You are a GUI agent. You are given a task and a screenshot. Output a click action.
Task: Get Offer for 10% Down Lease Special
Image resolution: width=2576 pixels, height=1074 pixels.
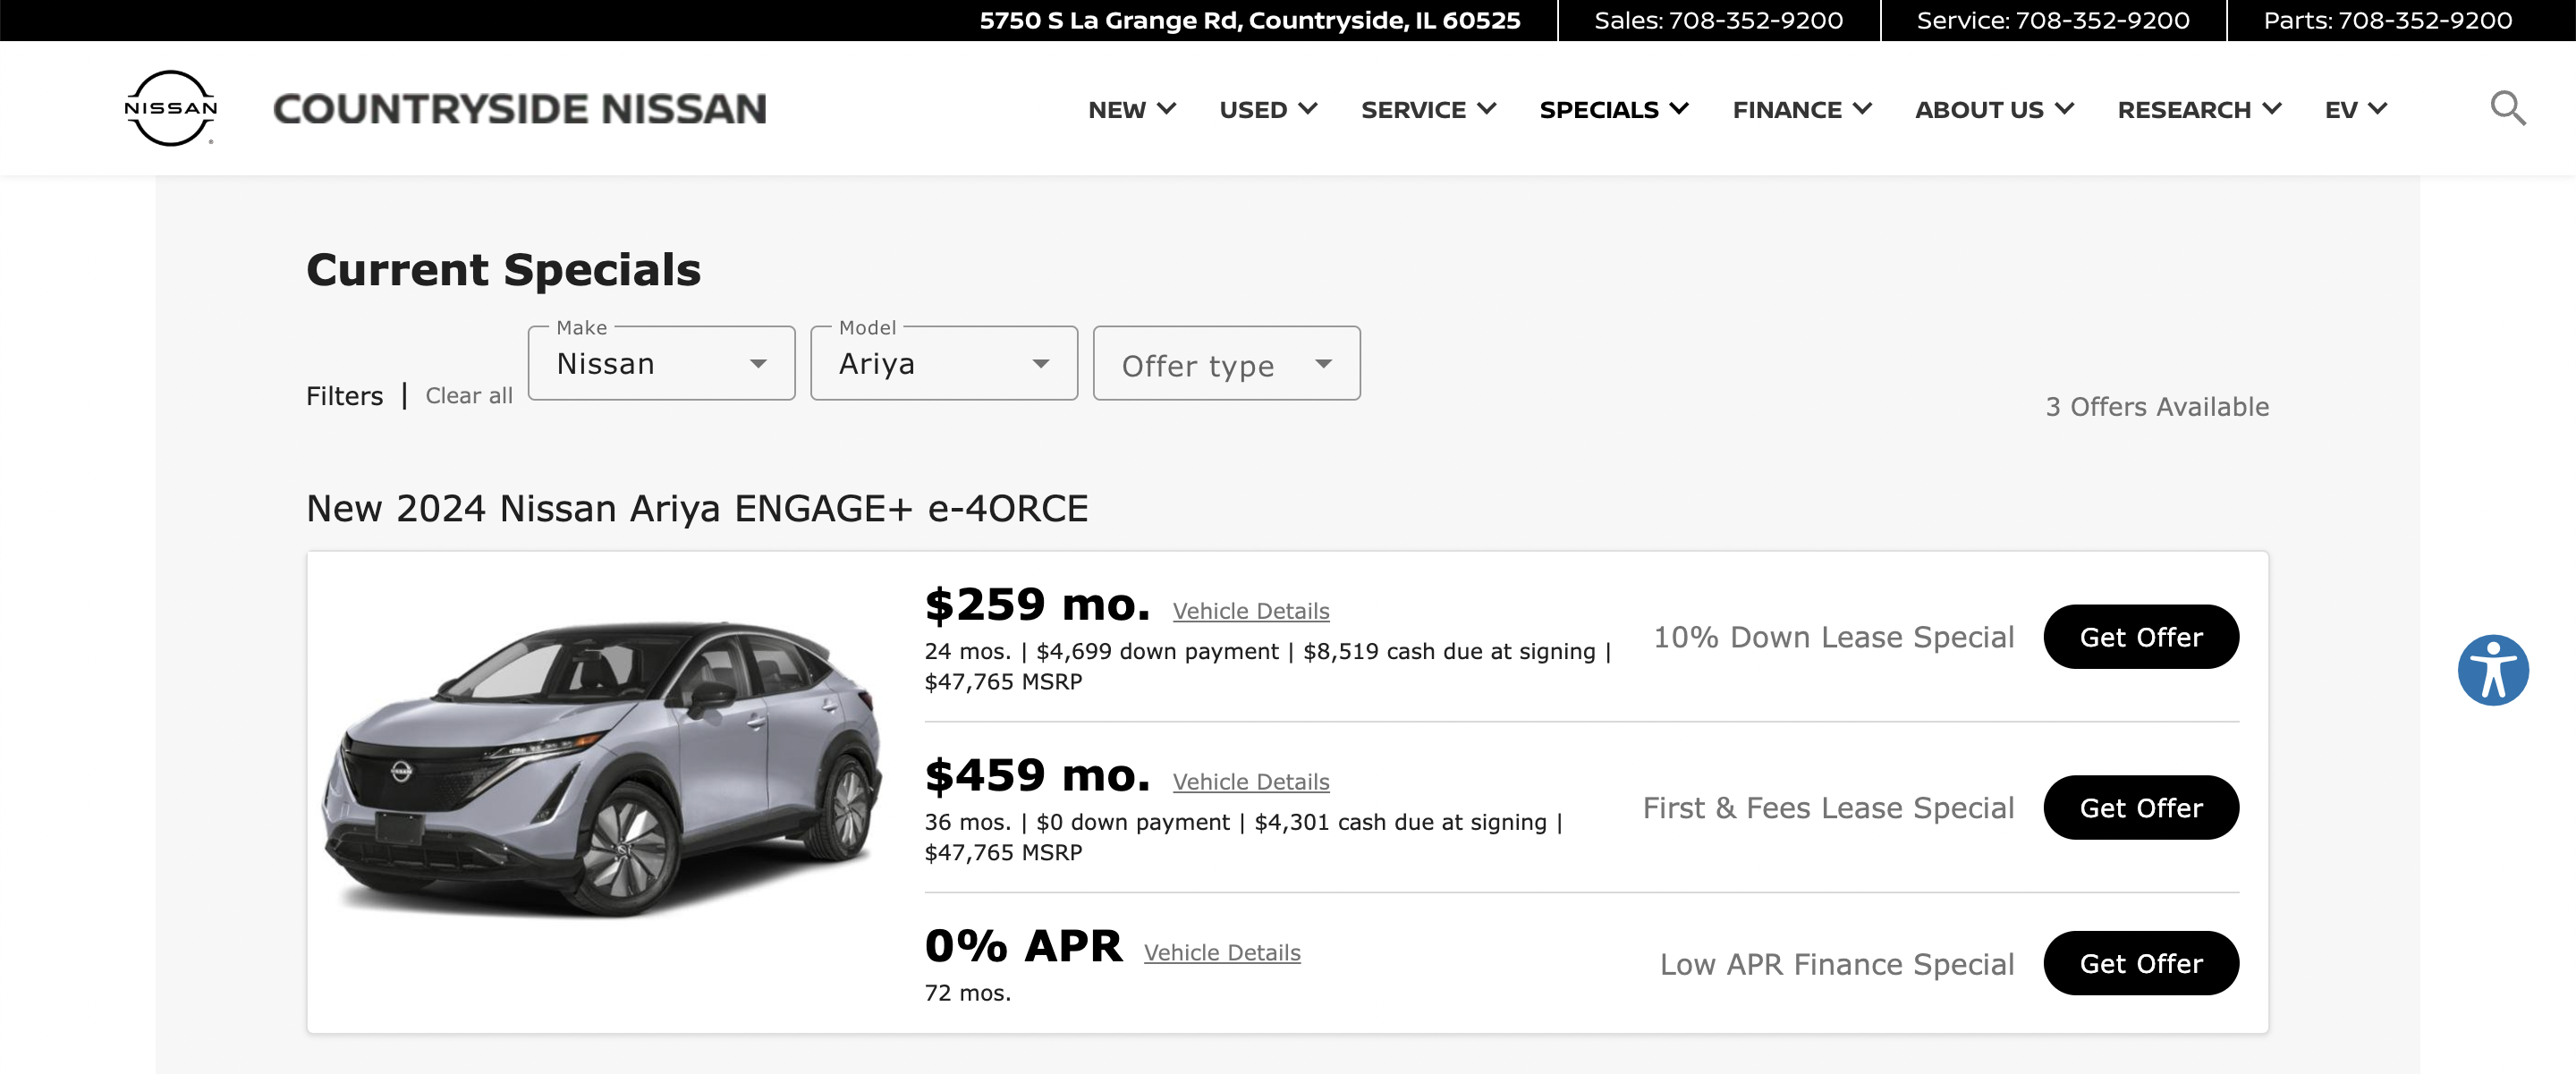2140,637
